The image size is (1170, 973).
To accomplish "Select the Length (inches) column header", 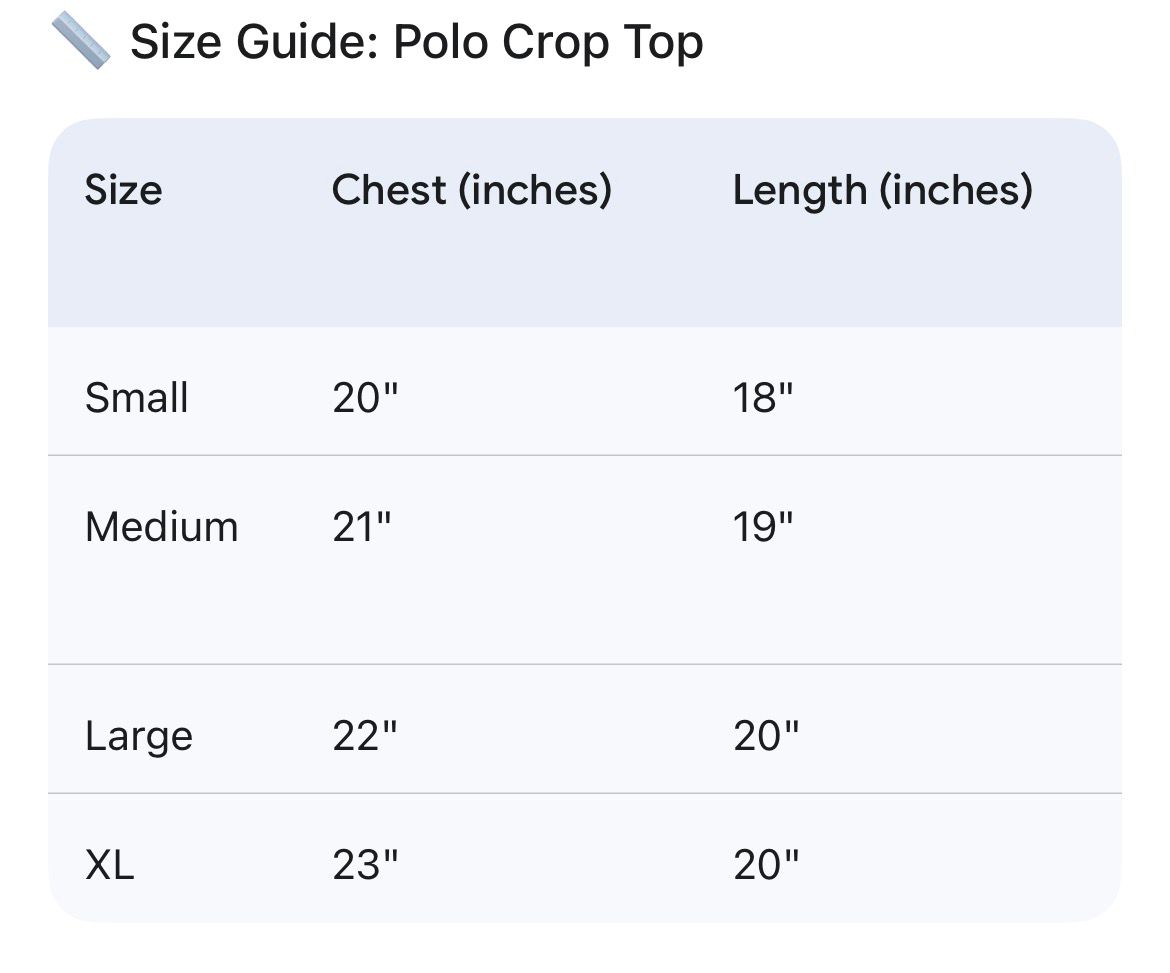I will (x=883, y=190).
